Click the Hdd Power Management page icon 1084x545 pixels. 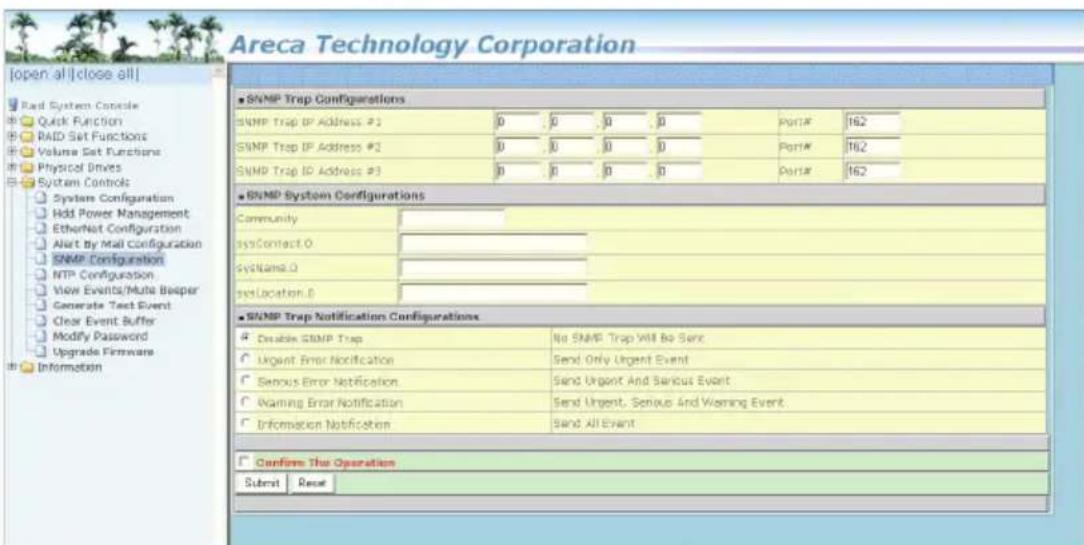pyautogui.click(x=43, y=214)
